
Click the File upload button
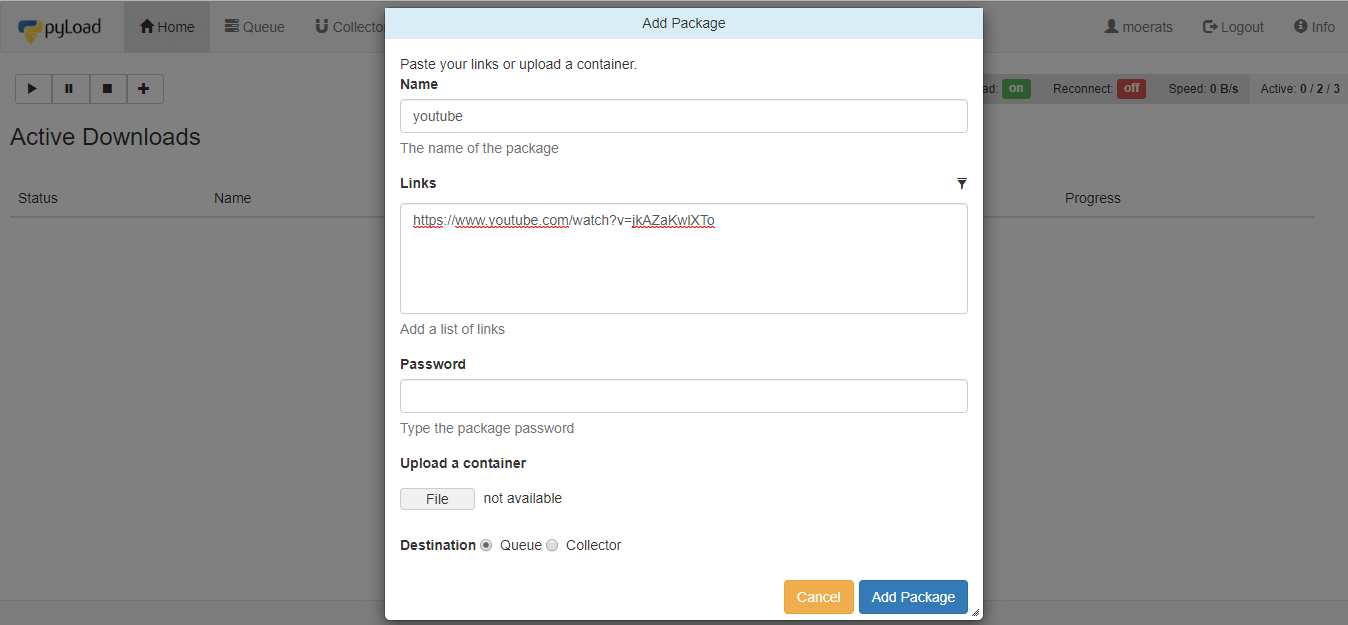point(437,499)
